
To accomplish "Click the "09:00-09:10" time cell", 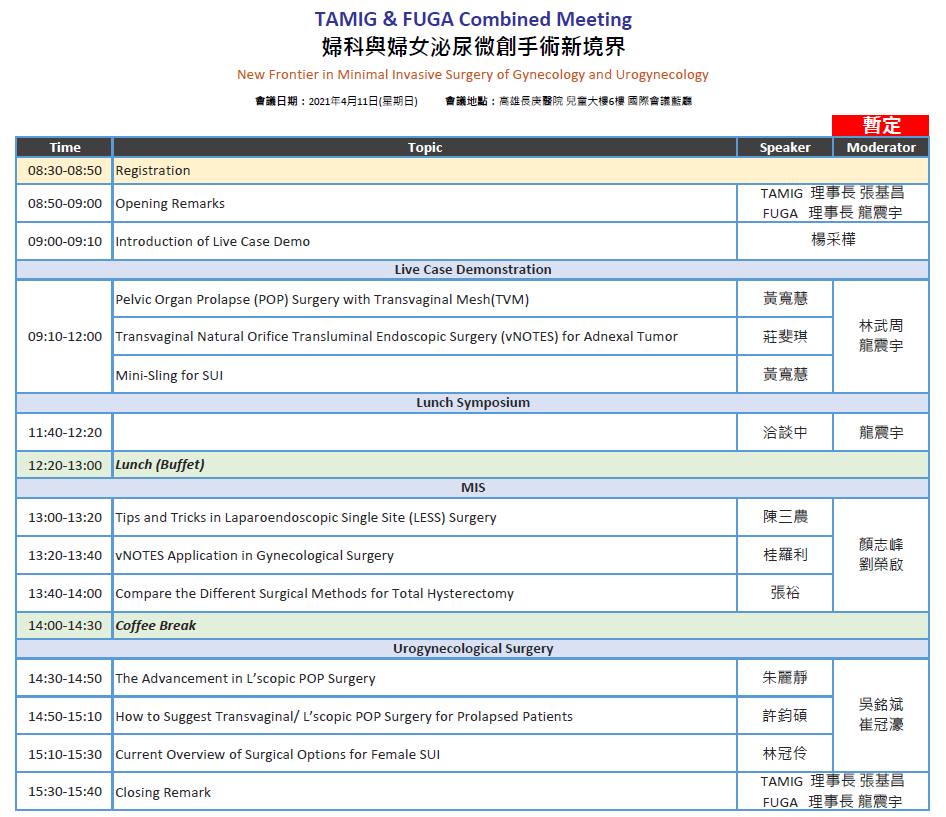I will [65, 241].
